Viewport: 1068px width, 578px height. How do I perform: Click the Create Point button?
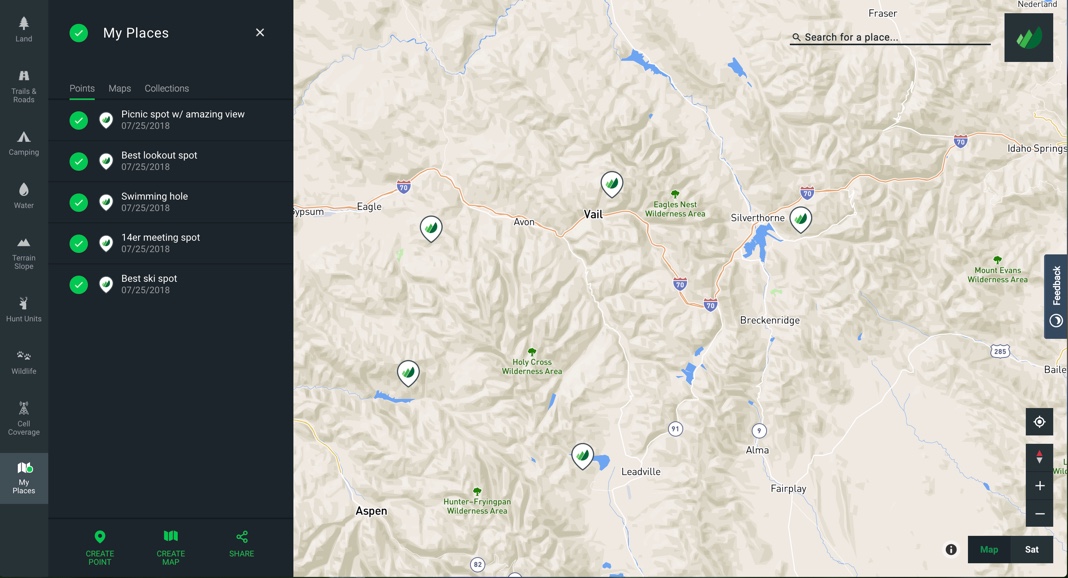pos(99,547)
